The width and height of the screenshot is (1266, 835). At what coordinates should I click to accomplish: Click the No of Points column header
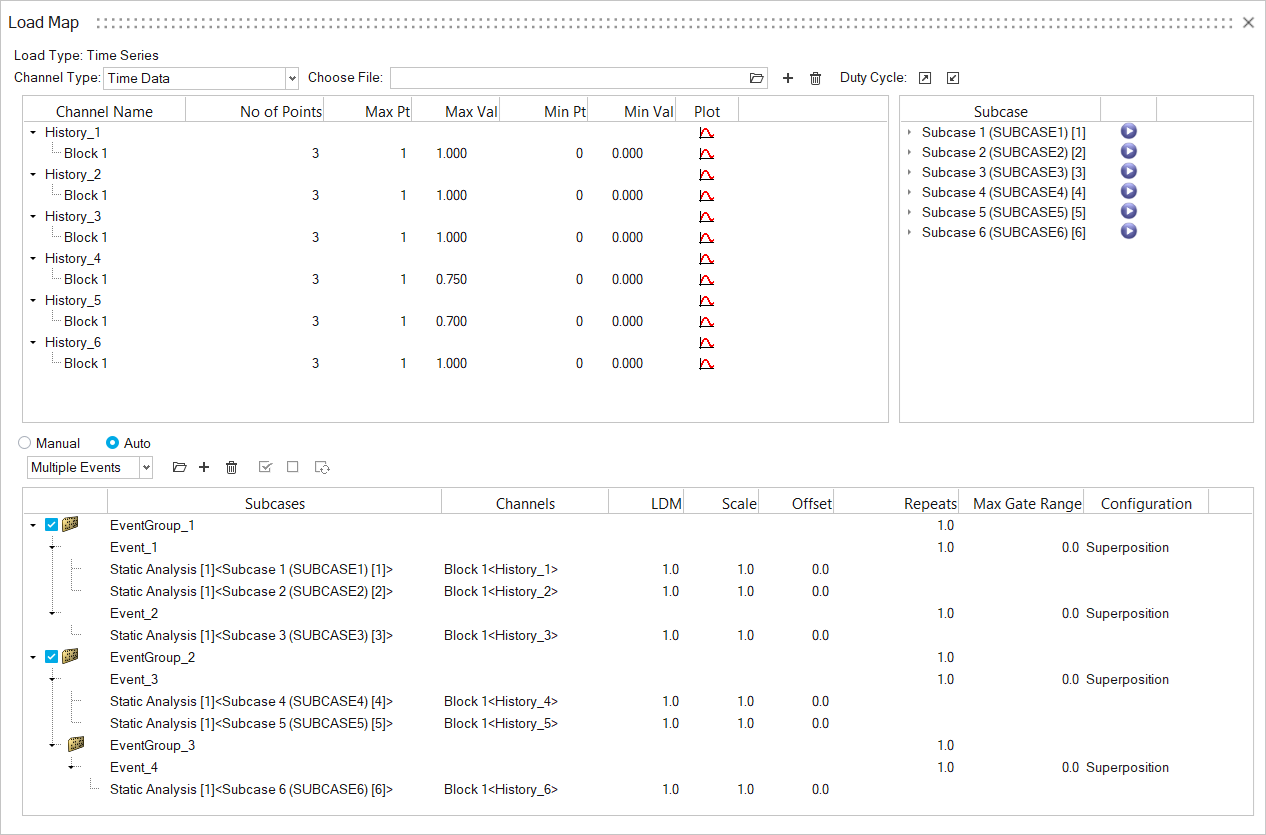coord(255,112)
